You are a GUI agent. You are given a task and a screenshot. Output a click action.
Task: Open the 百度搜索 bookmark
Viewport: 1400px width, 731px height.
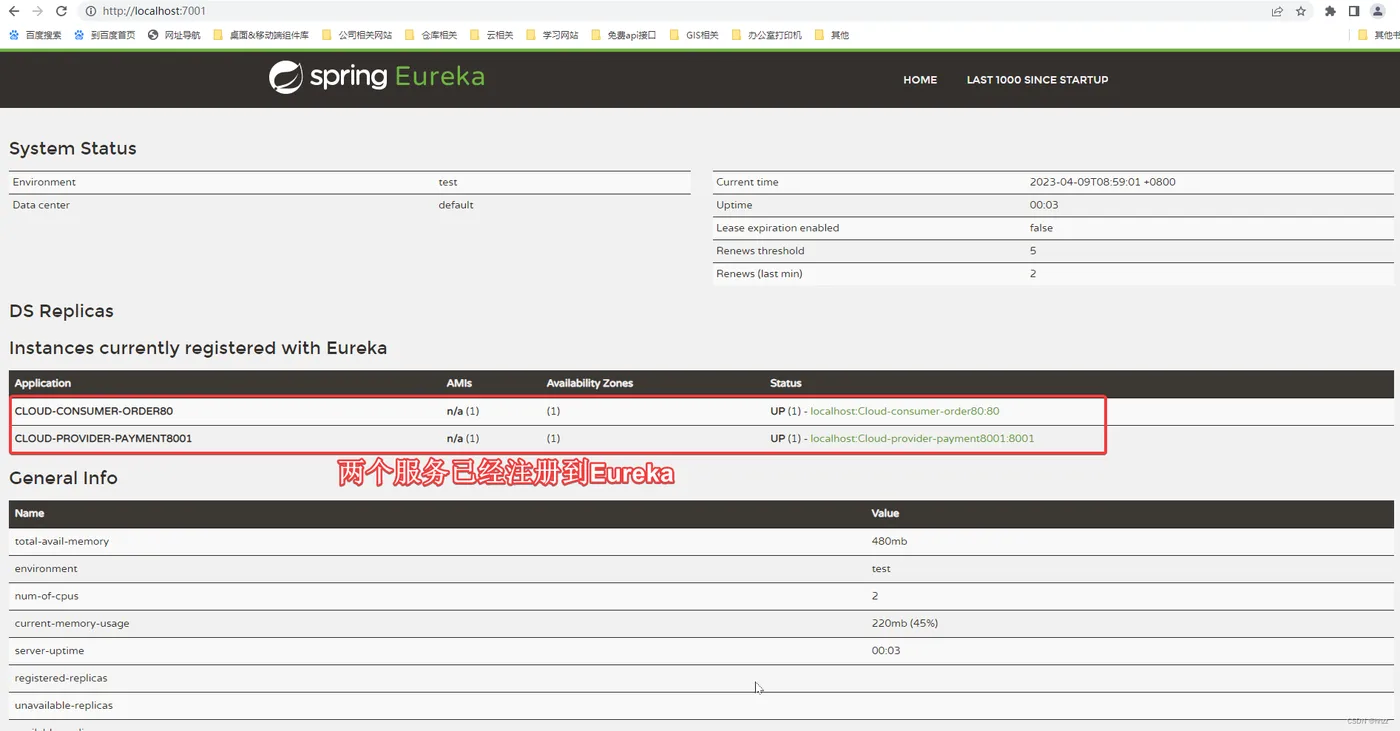coord(35,35)
